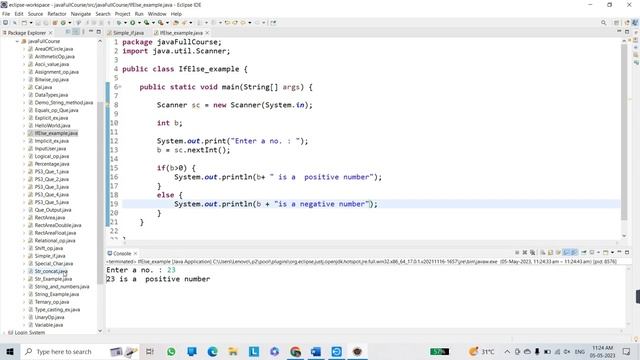The height and width of the screenshot is (360, 640).
Task: Click the New file toolbar icon
Action: click(x=24, y=22)
